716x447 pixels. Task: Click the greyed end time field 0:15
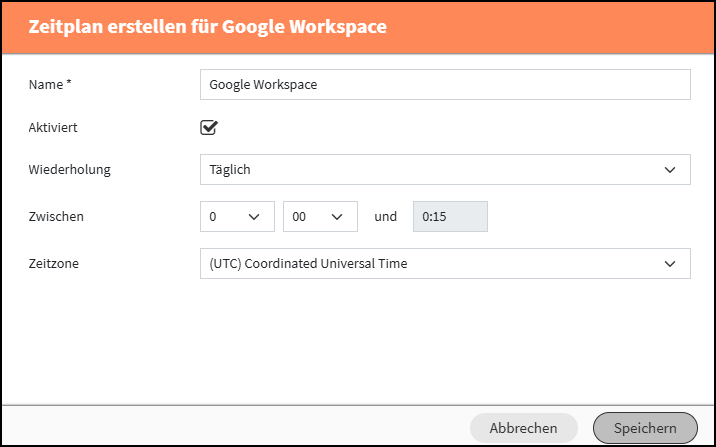450,216
